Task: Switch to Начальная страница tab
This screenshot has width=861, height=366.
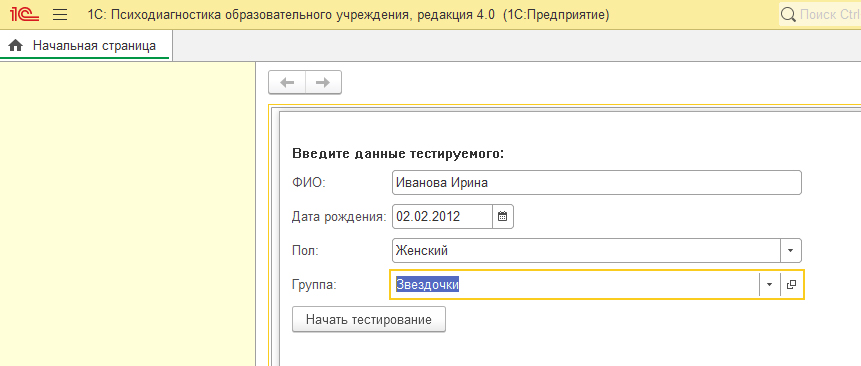Action: [x=86, y=46]
